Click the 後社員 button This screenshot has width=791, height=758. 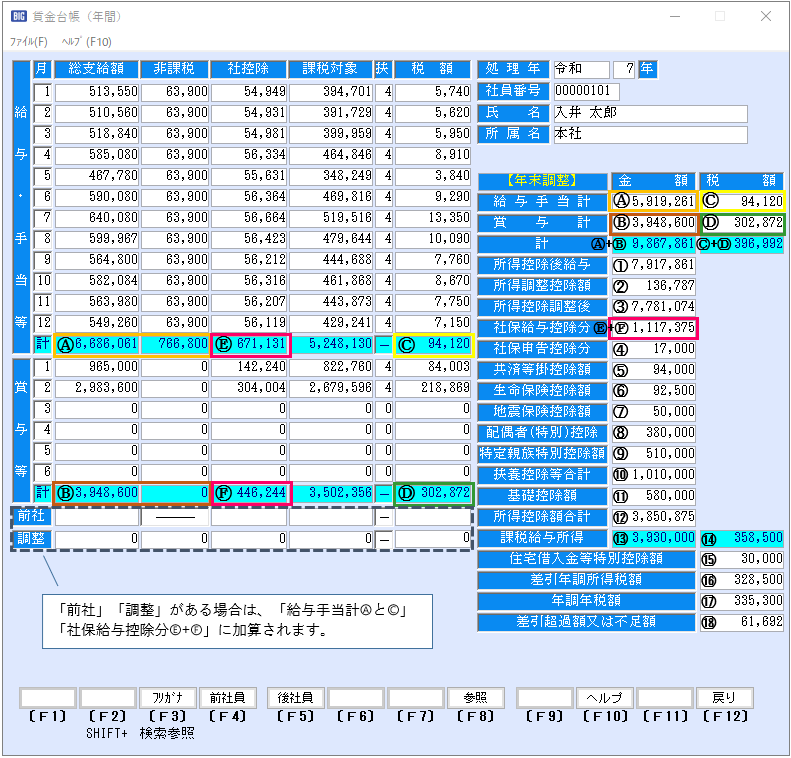tap(296, 698)
